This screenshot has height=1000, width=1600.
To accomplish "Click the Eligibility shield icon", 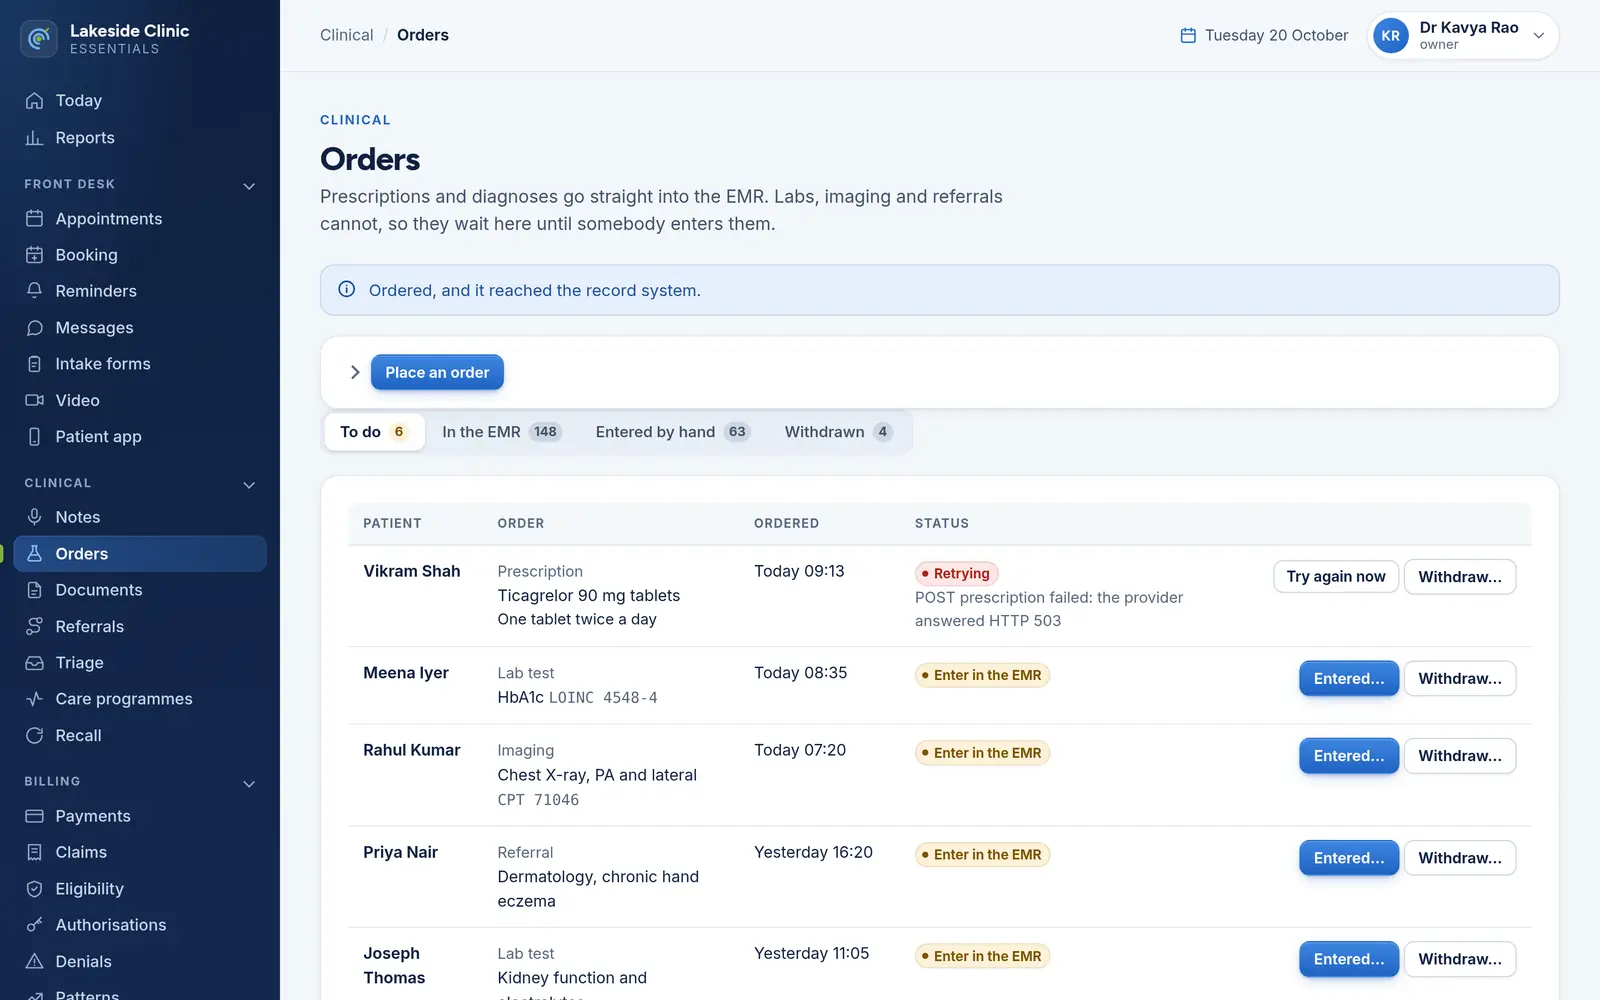I will point(34,889).
